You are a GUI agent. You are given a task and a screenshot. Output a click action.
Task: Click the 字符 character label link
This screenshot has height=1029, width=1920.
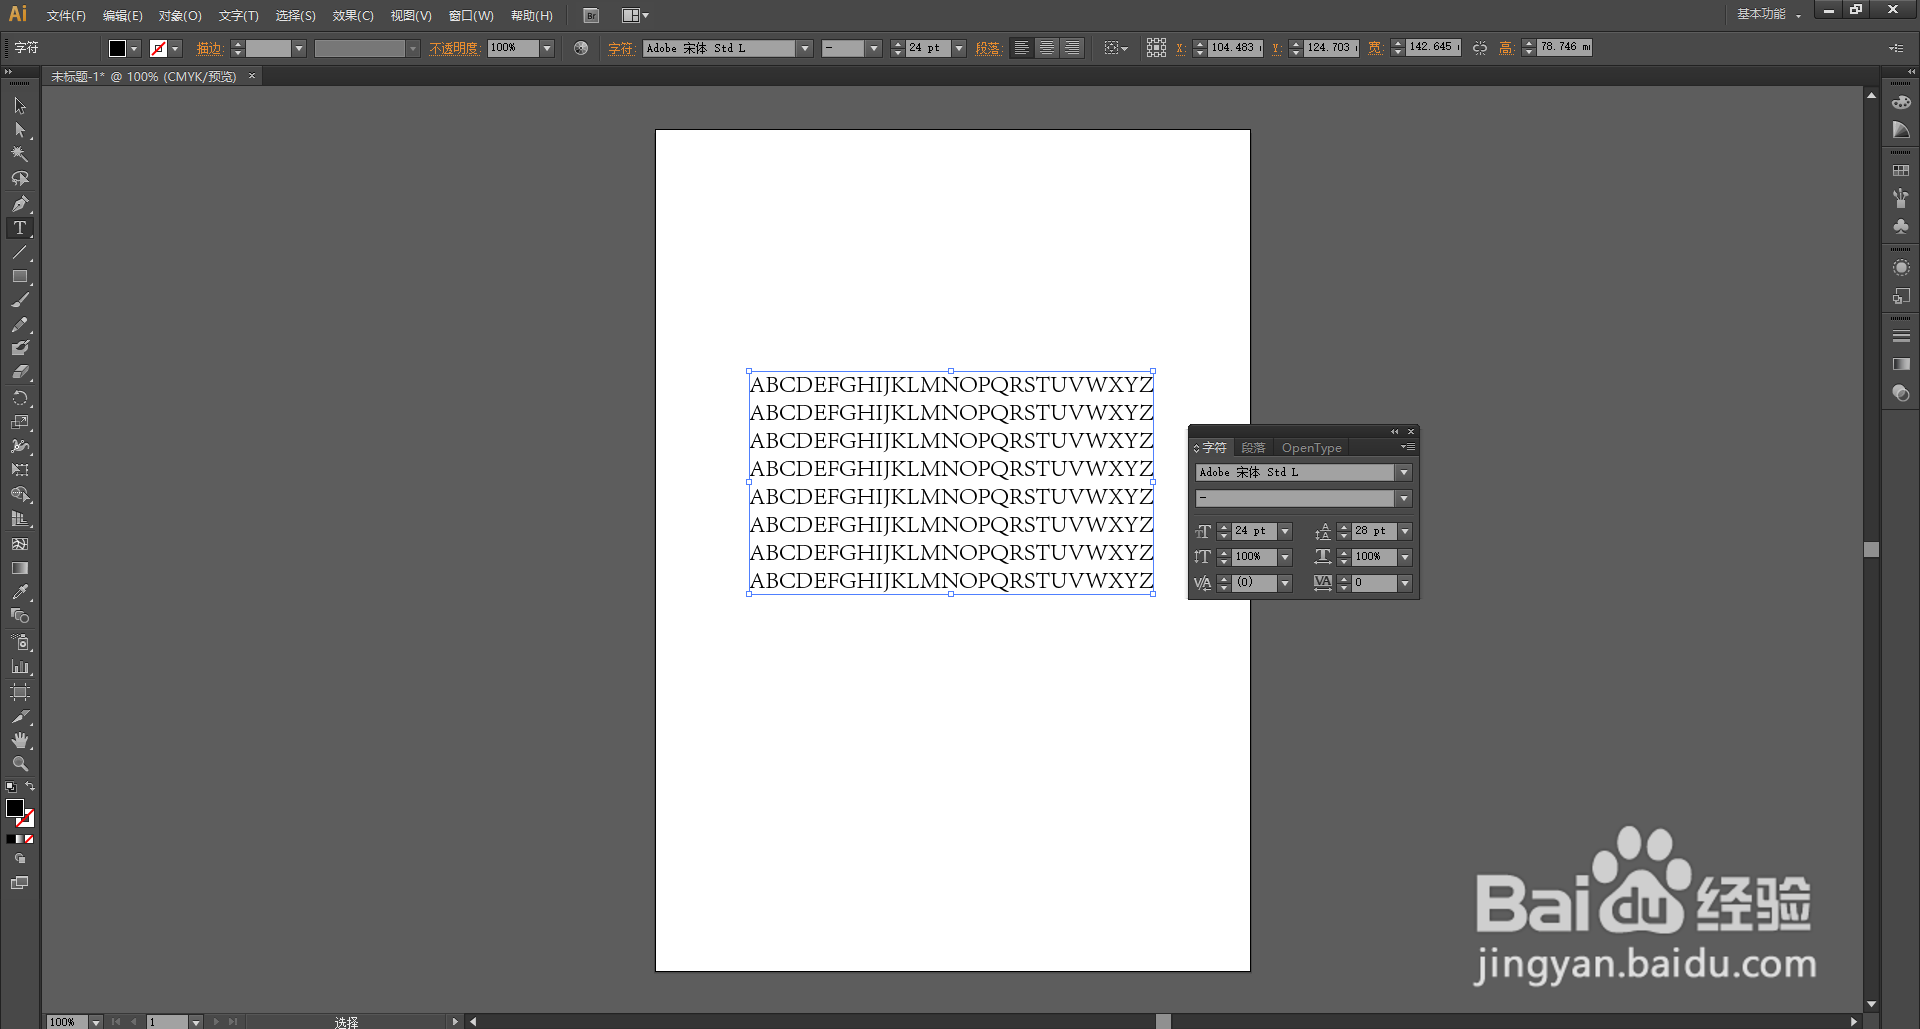620,48
